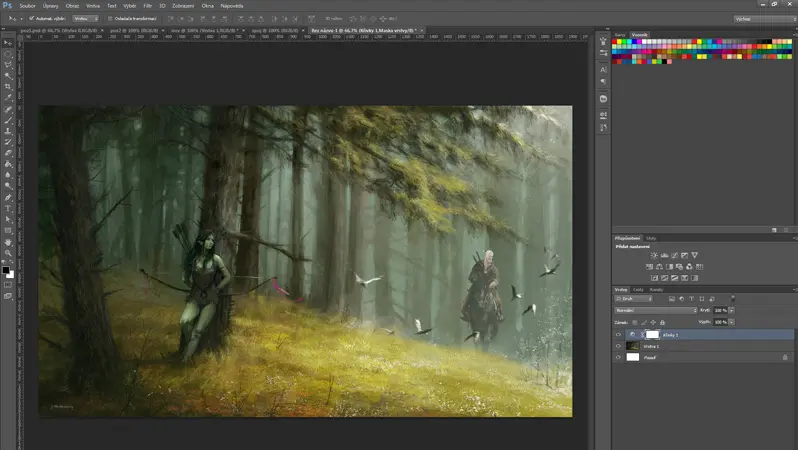The image size is (798, 450).
Task: Select the Blur tool
Action: (8, 175)
